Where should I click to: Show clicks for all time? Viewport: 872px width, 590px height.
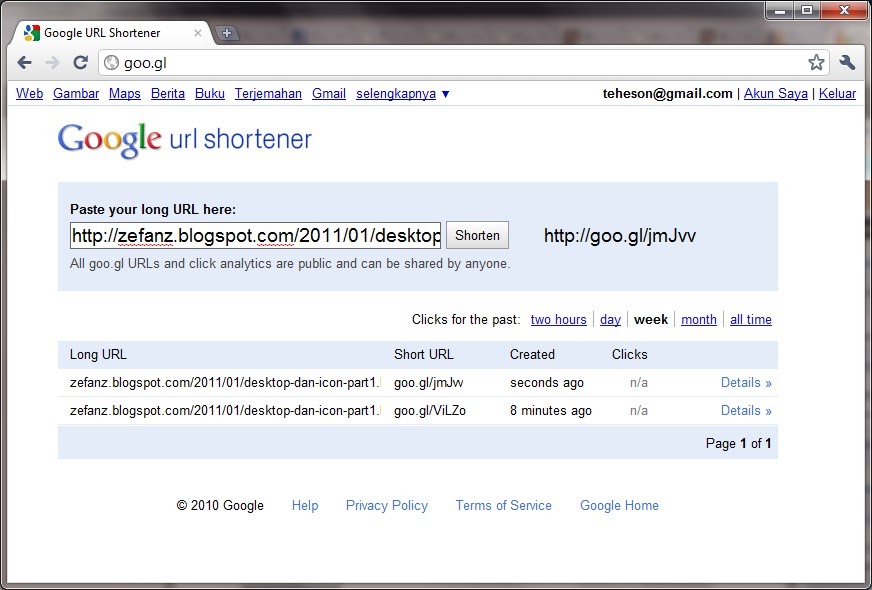(x=751, y=320)
